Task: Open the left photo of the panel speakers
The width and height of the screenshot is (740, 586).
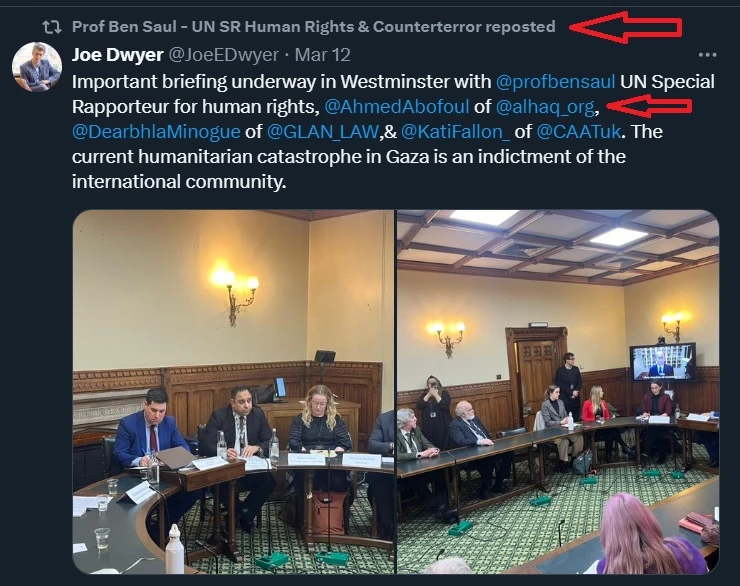Action: tap(233, 392)
